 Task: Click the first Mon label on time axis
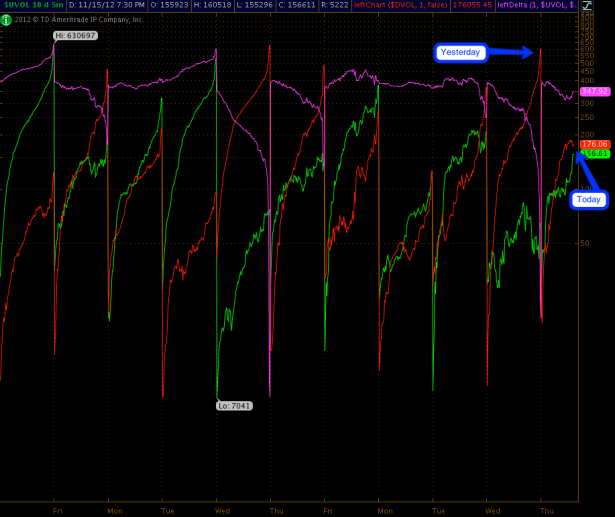[115, 511]
